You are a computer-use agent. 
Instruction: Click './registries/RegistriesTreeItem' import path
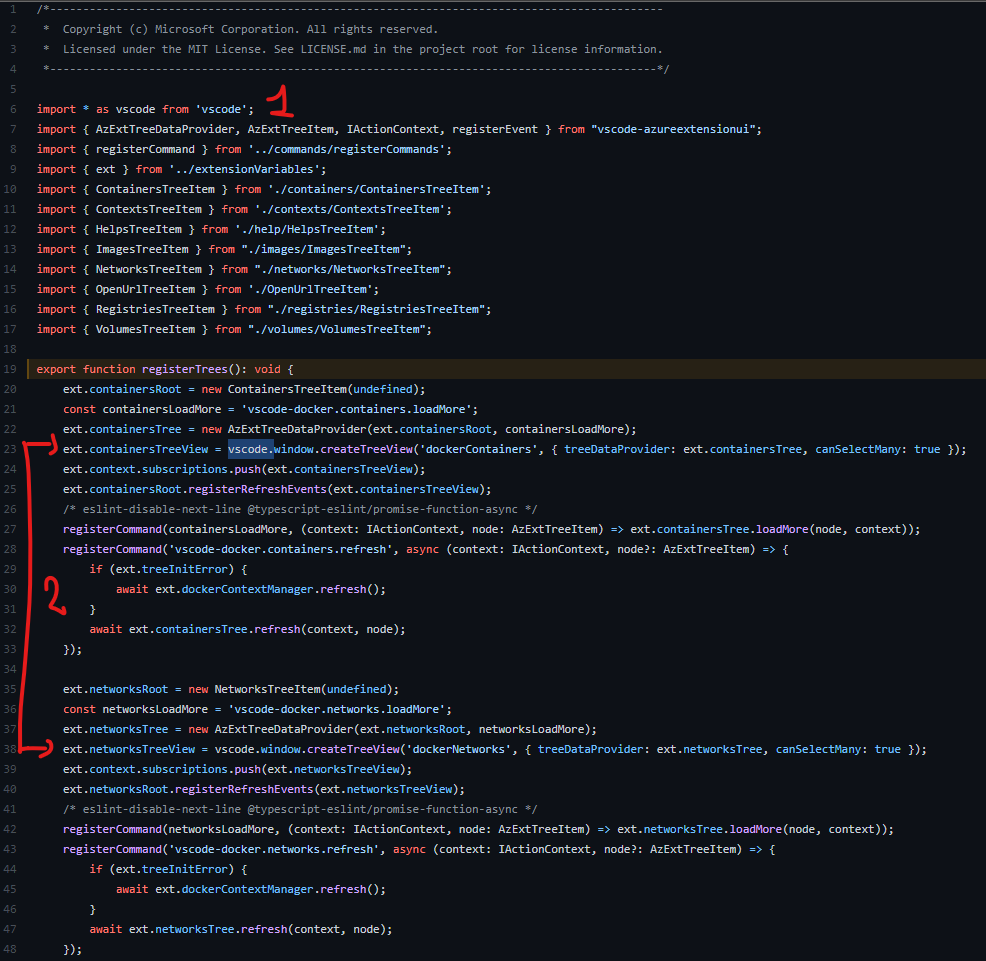(379, 309)
